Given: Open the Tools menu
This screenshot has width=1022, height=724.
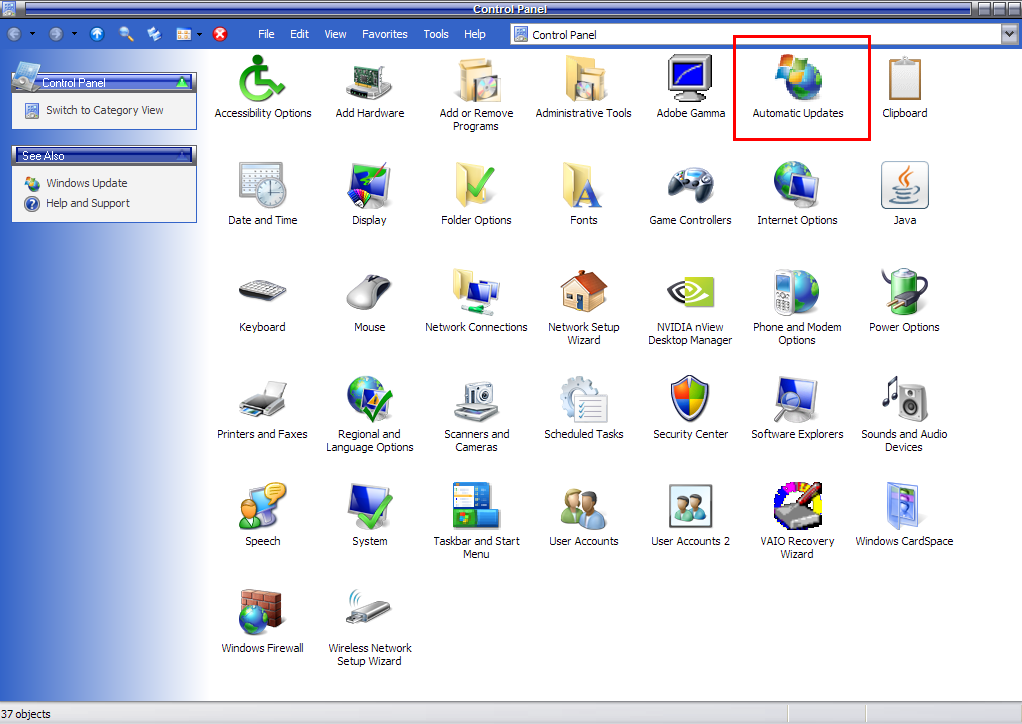Looking at the screenshot, I should click(435, 34).
